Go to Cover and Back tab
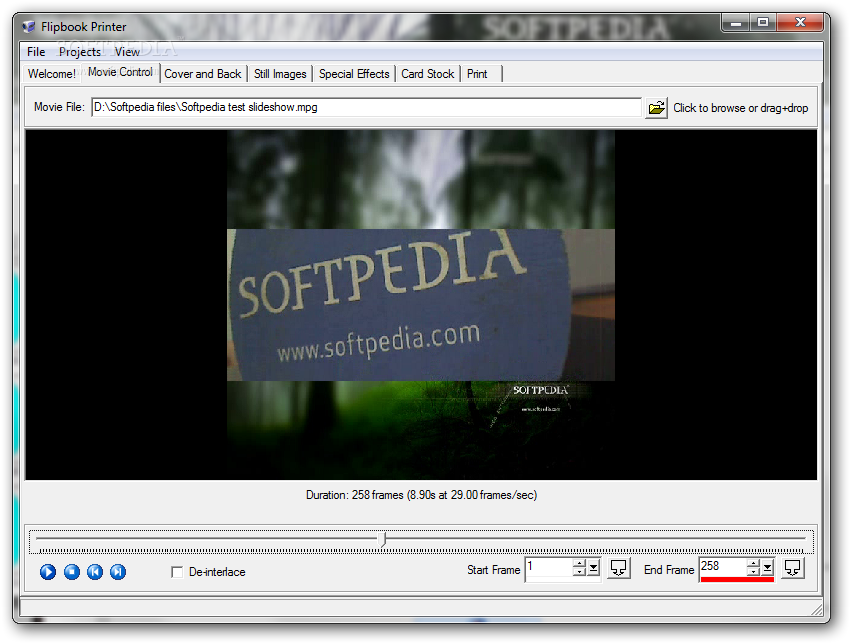This screenshot has height=644, width=851. tap(202, 74)
